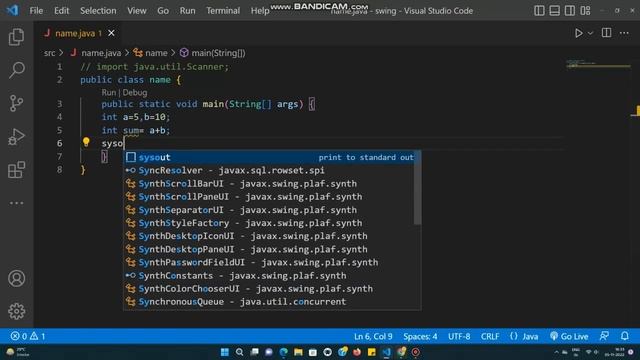Expand the run options dropdown arrow
This screenshot has height=360, width=640.
[590, 33]
